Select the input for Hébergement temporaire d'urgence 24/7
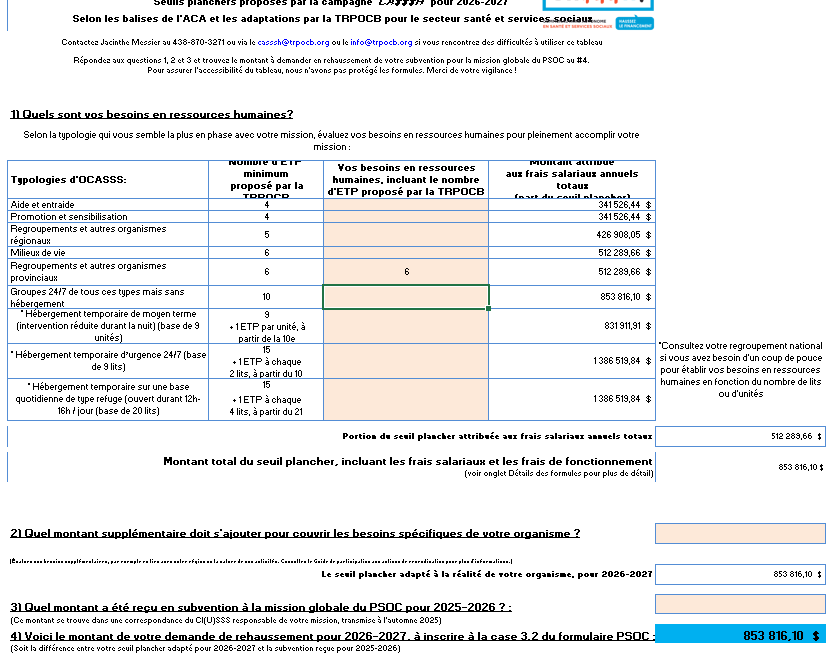Screen dimensions: 832x655 click(405, 361)
